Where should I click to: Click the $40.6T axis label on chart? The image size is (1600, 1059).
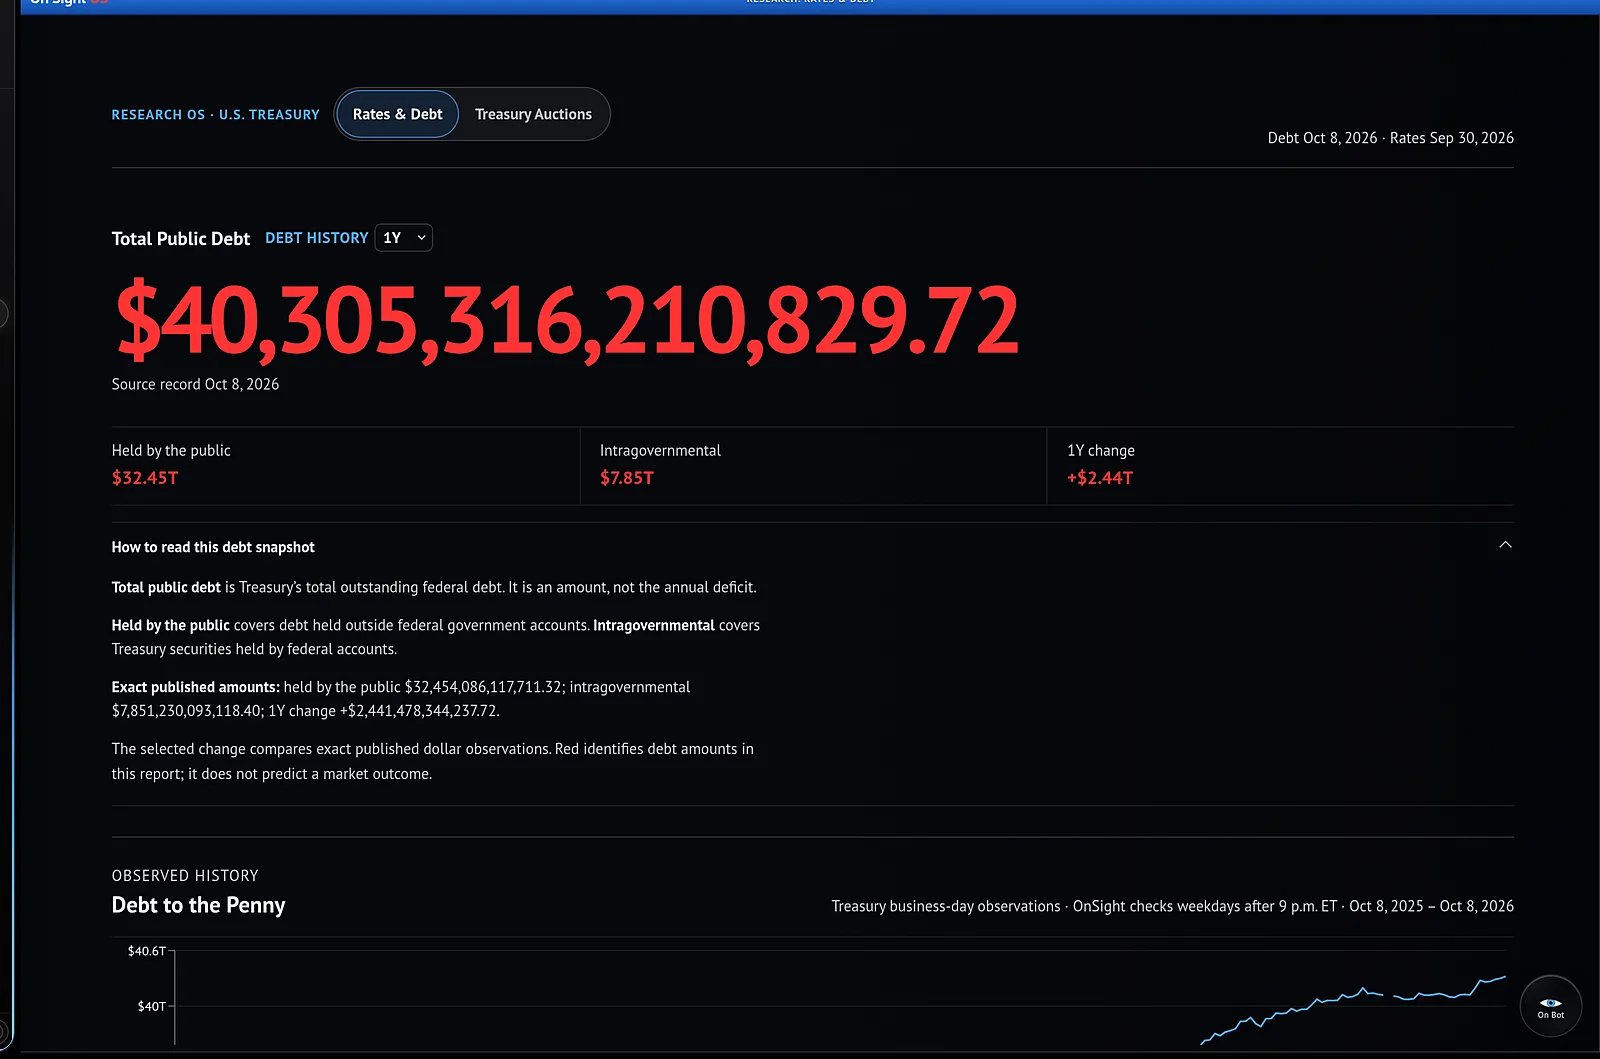pos(147,951)
